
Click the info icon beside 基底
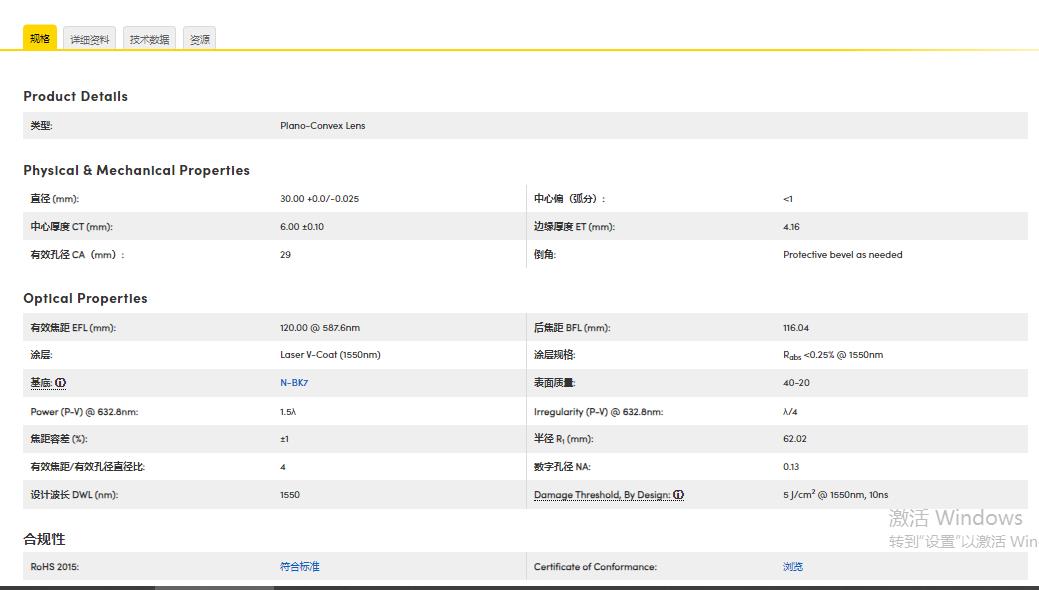(61, 383)
